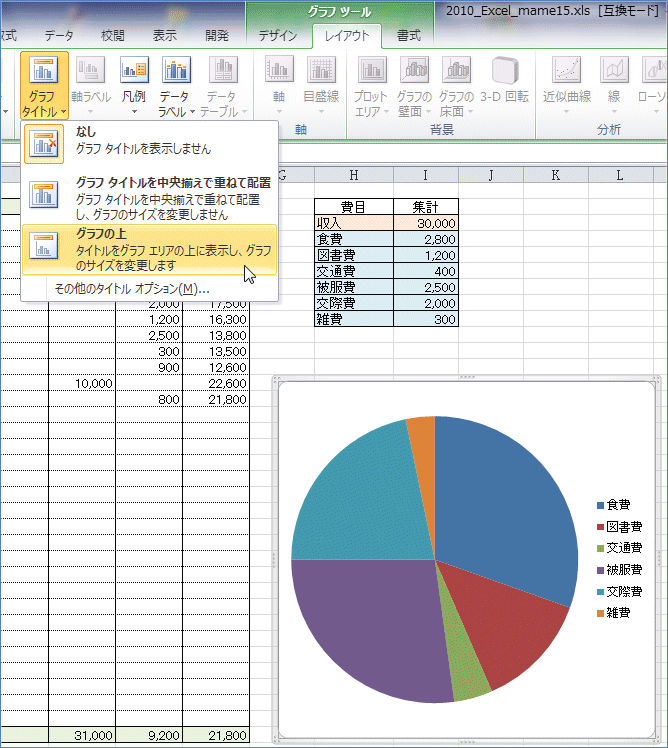668x748 pixels.
Task: Expand the グラフ タイトル dropdown arrow
Action: pyautogui.click(x=63, y=112)
